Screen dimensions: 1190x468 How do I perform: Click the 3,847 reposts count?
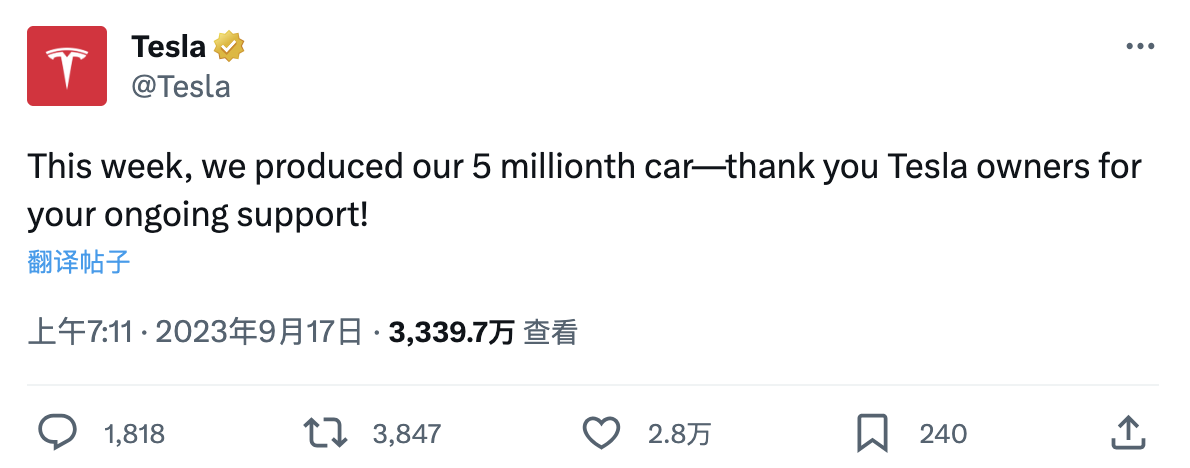[407, 434]
